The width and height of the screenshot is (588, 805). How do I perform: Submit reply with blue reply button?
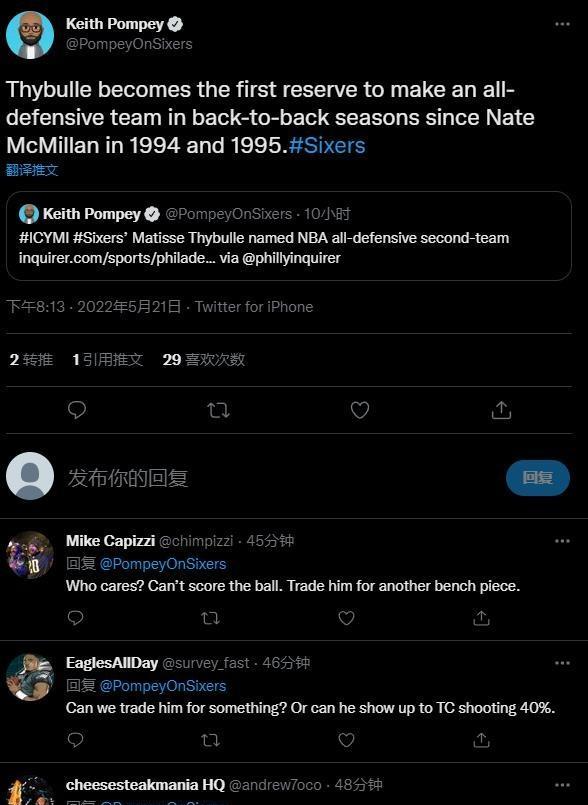(x=538, y=477)
